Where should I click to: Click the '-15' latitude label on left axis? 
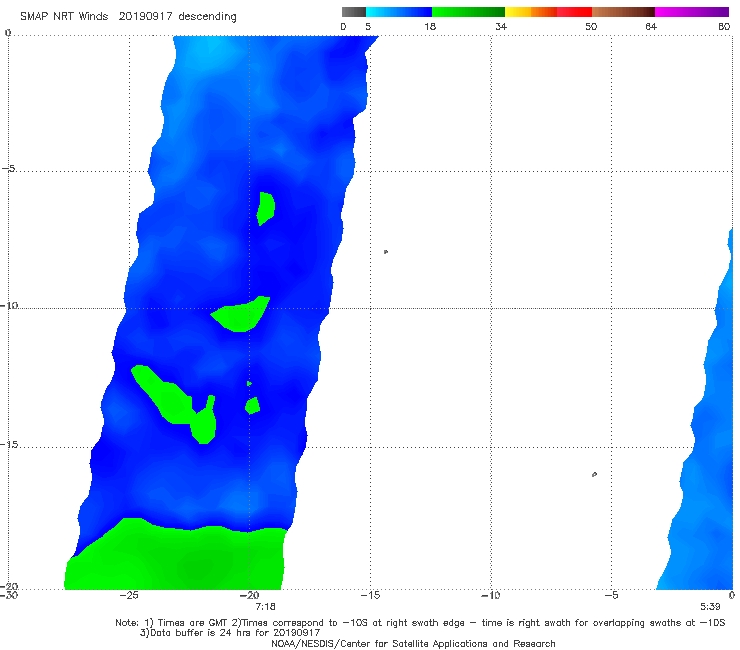(x=9, y=445)
